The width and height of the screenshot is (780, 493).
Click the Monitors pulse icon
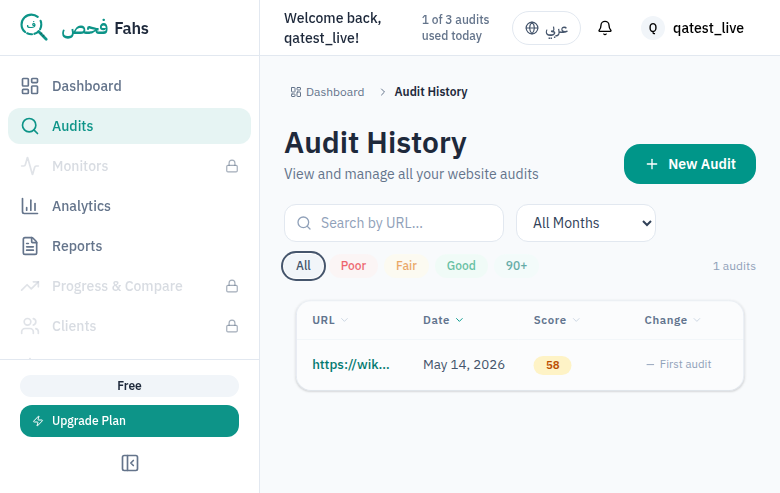click(30, 166)
